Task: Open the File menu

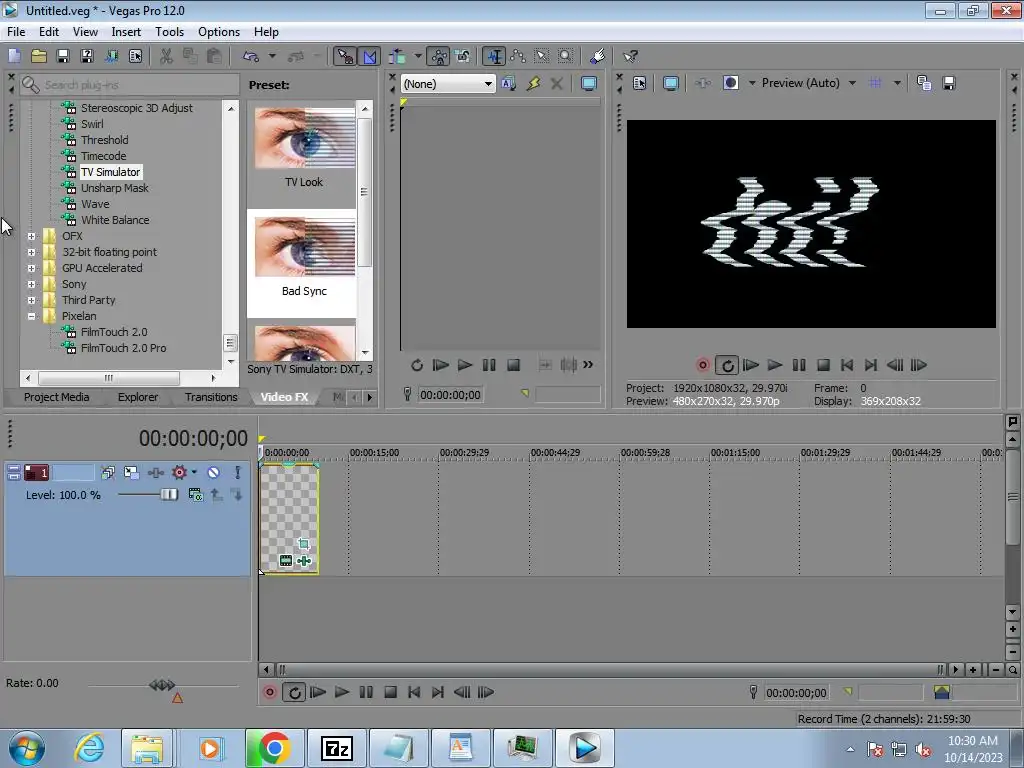Action: click(x=16, y=31)
